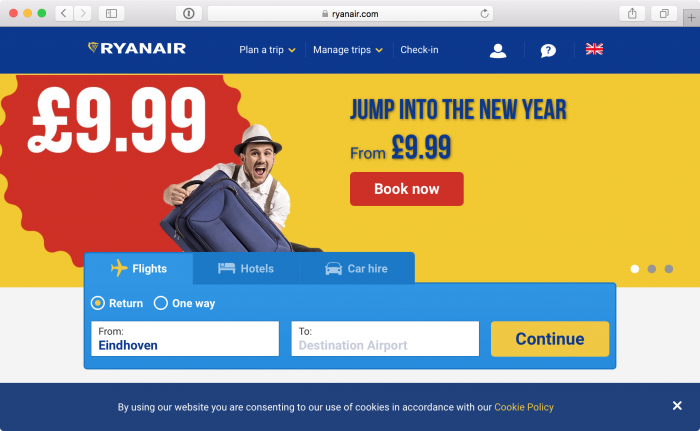Open the Cookie Policy link
The width and height of the screenshot is (700, 431).
(x=524, y=407)
